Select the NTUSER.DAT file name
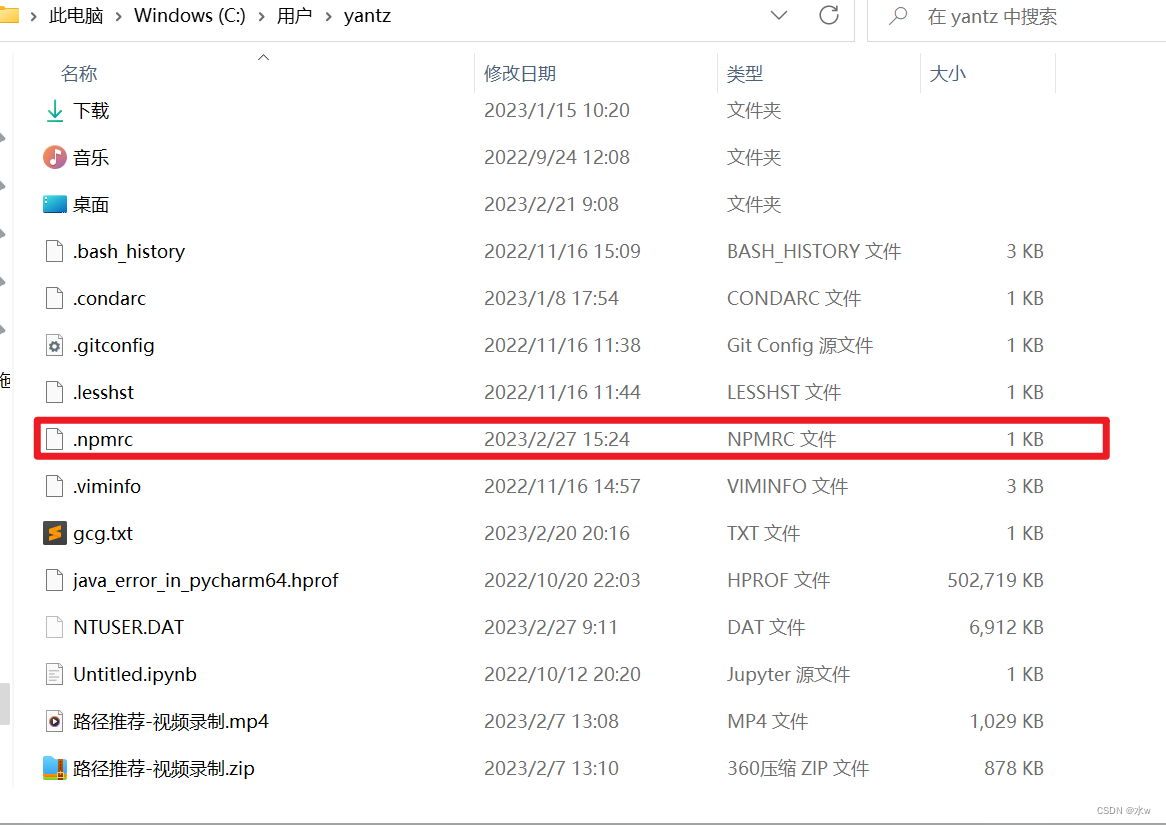Image resolution: width=1166 pixels, height=825 pixels. tap(129, 627)
